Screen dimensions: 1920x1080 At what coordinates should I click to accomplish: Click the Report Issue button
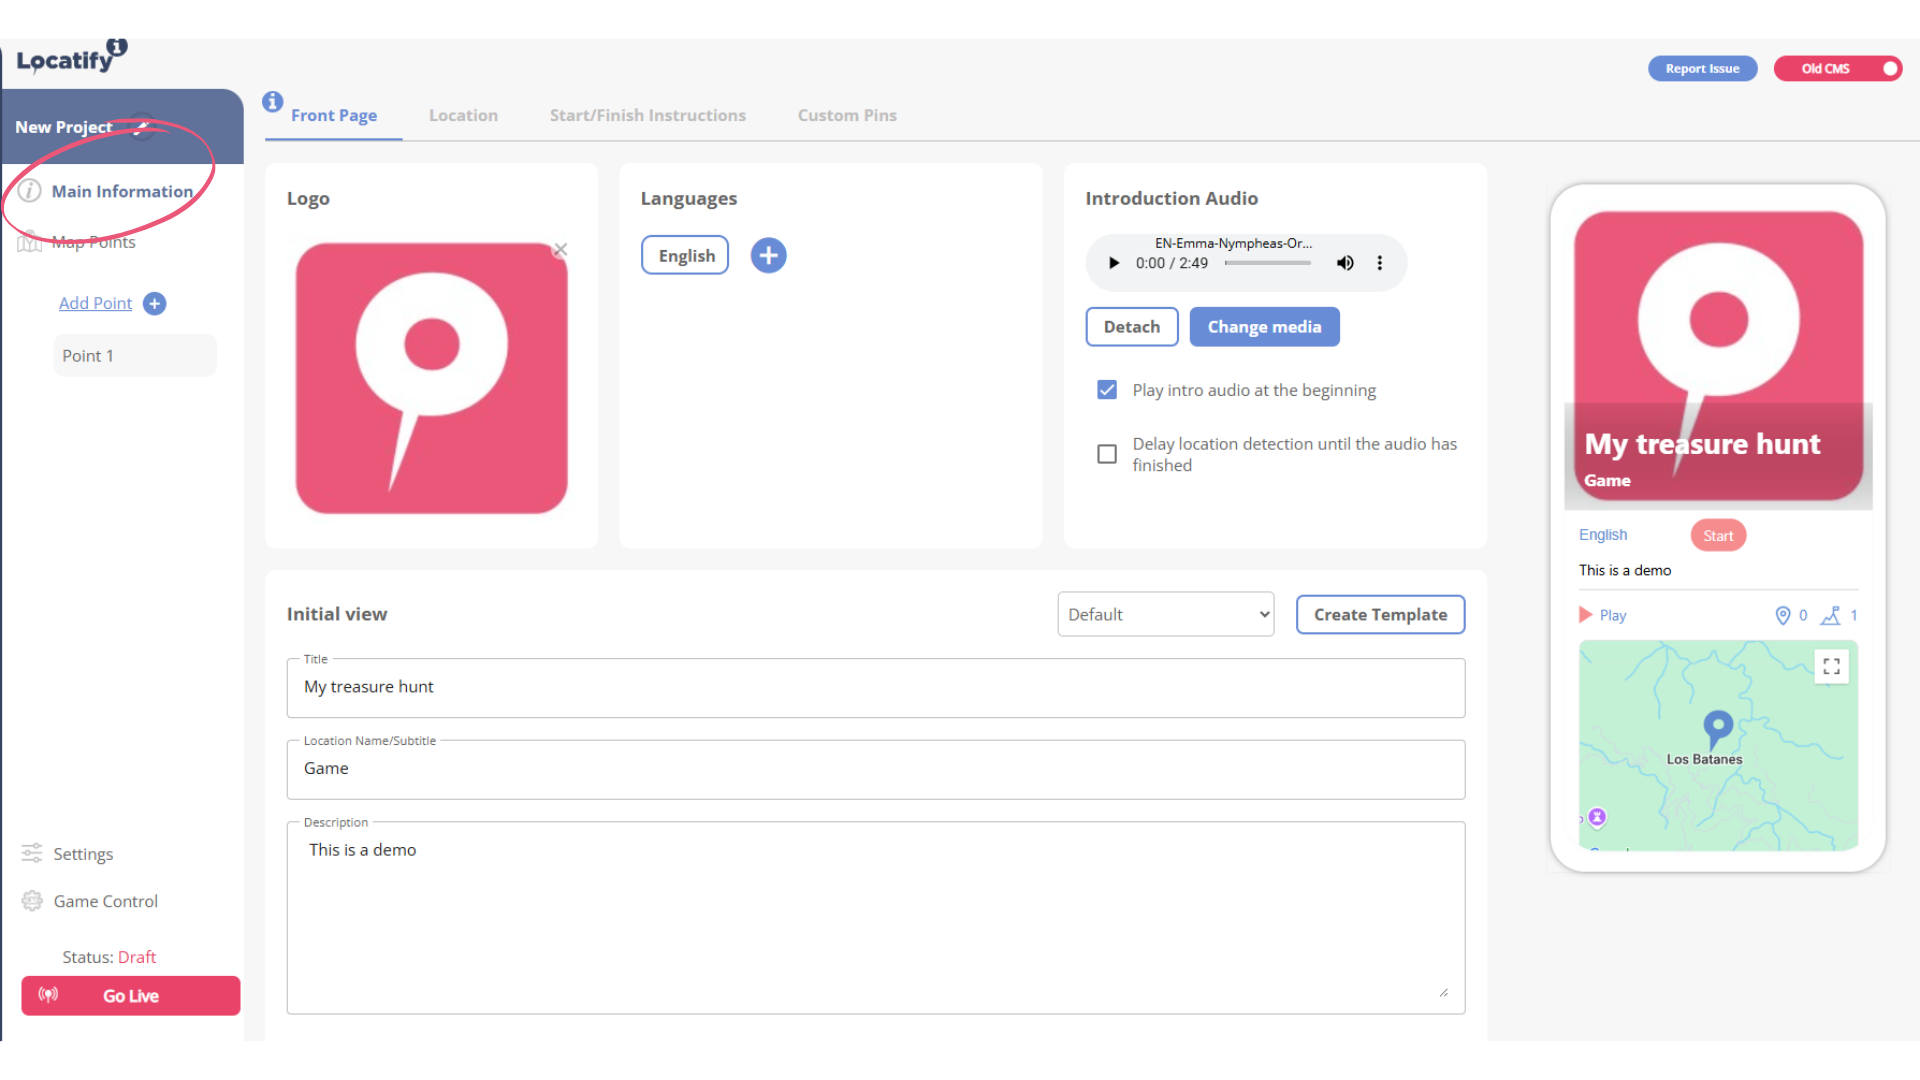1702,68
